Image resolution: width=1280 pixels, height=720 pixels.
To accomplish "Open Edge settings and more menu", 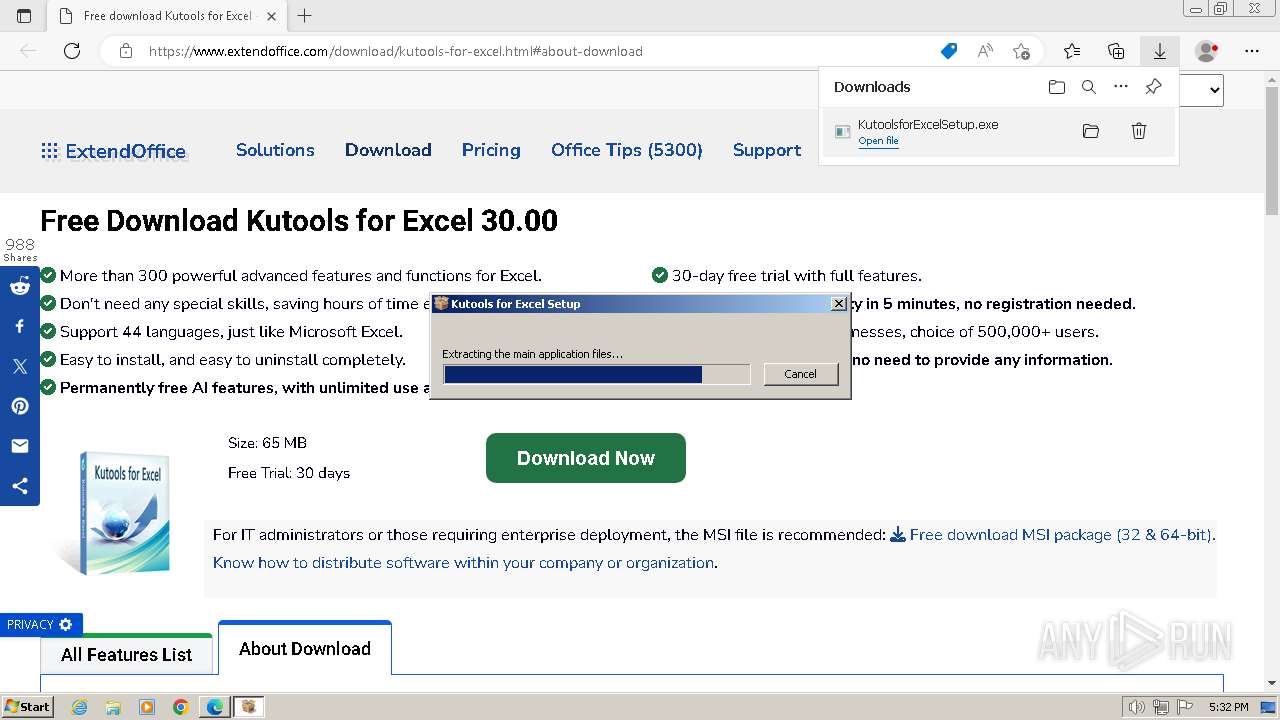I will (x=1252, y=51).
